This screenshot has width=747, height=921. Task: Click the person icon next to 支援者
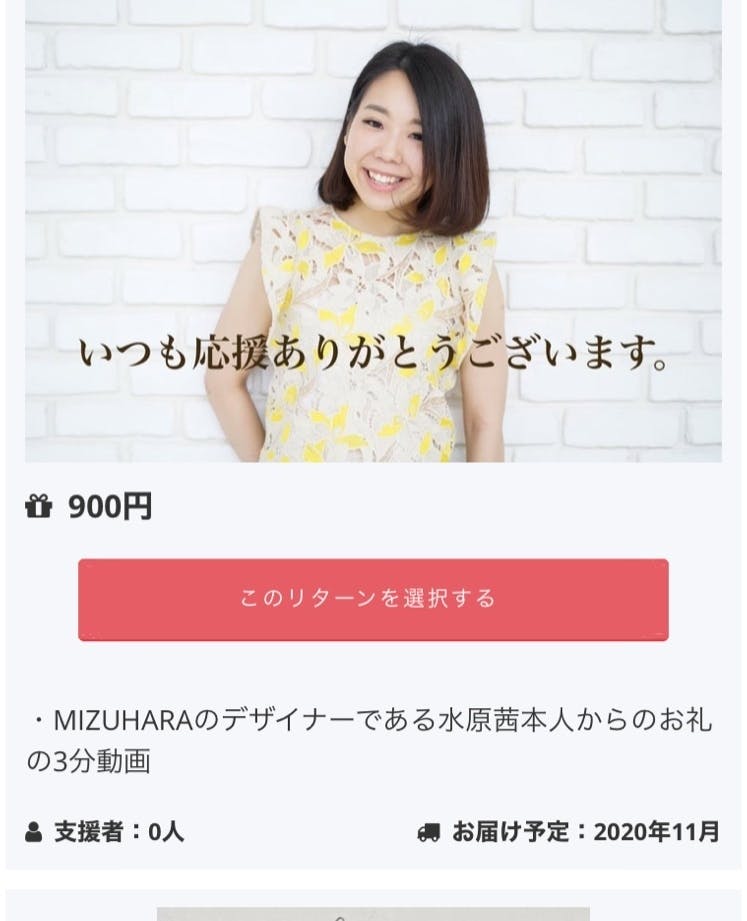(33, 832)
